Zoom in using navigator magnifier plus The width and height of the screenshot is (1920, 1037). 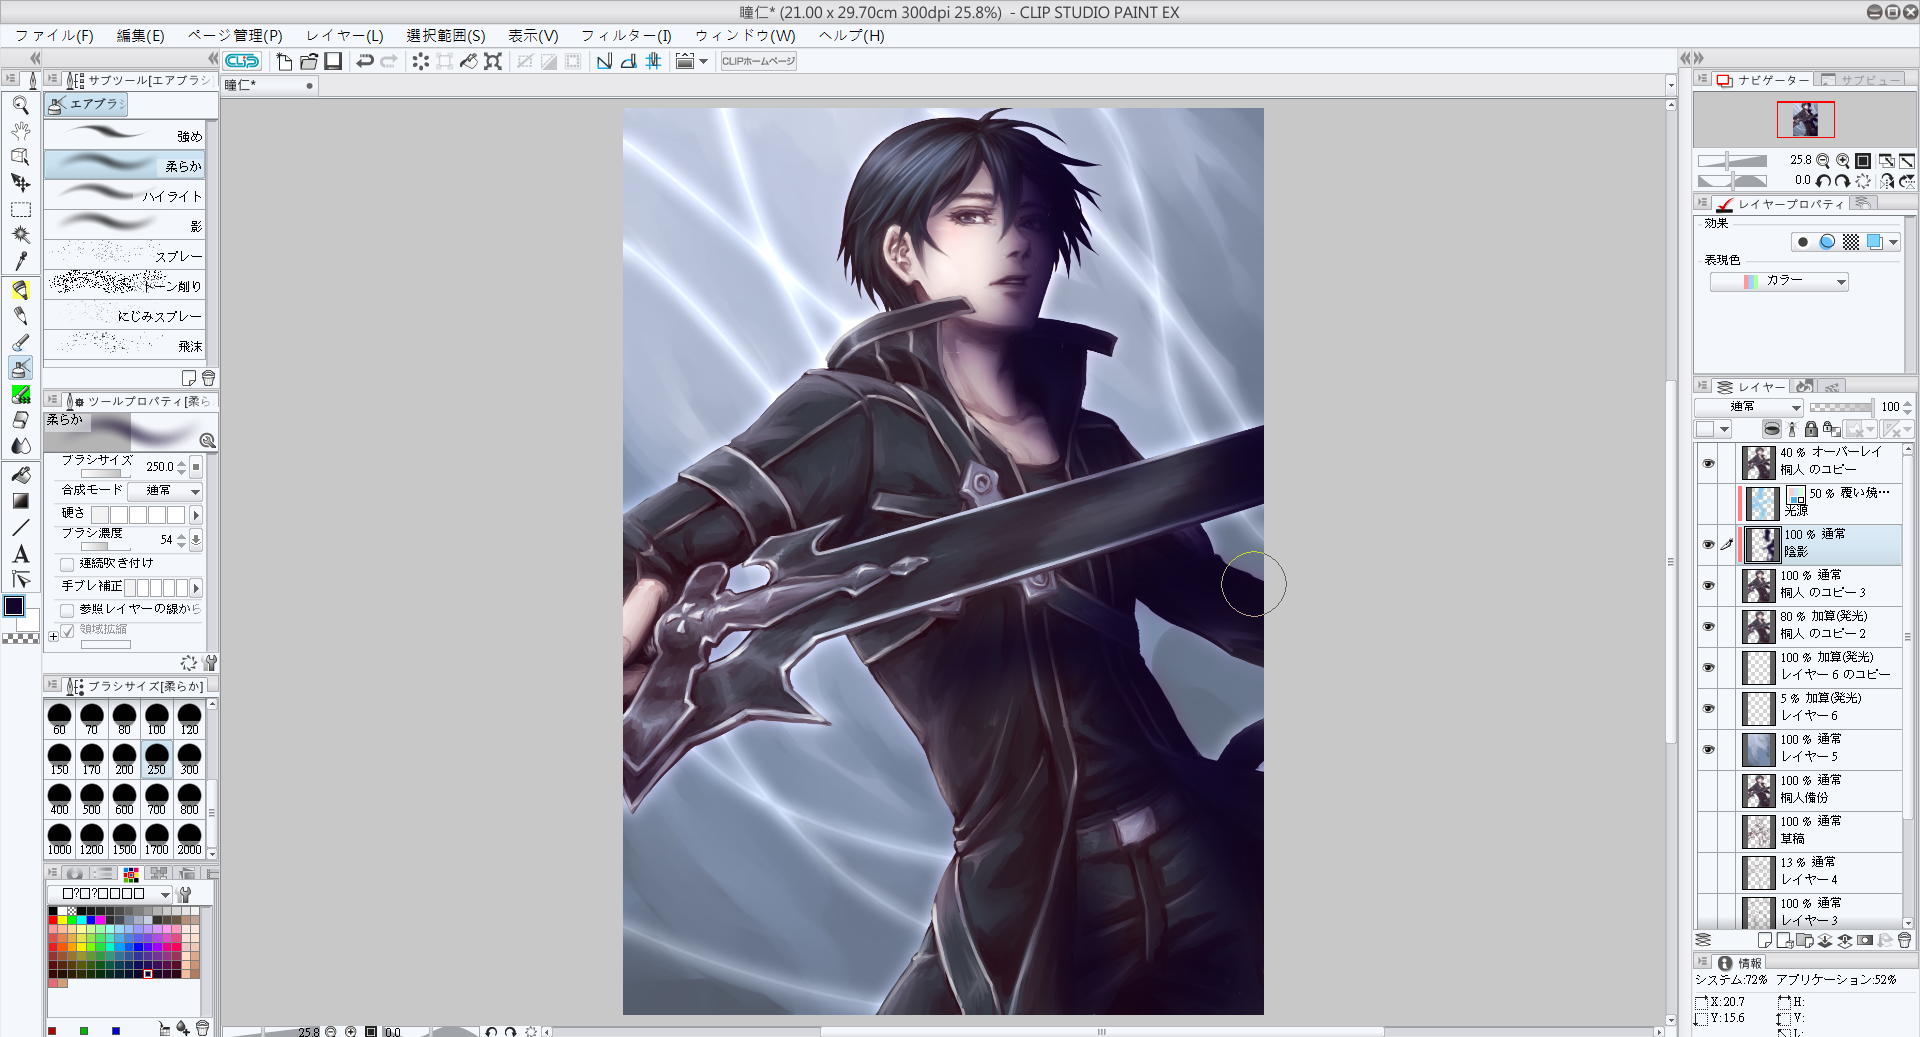tap(1842, 160)
